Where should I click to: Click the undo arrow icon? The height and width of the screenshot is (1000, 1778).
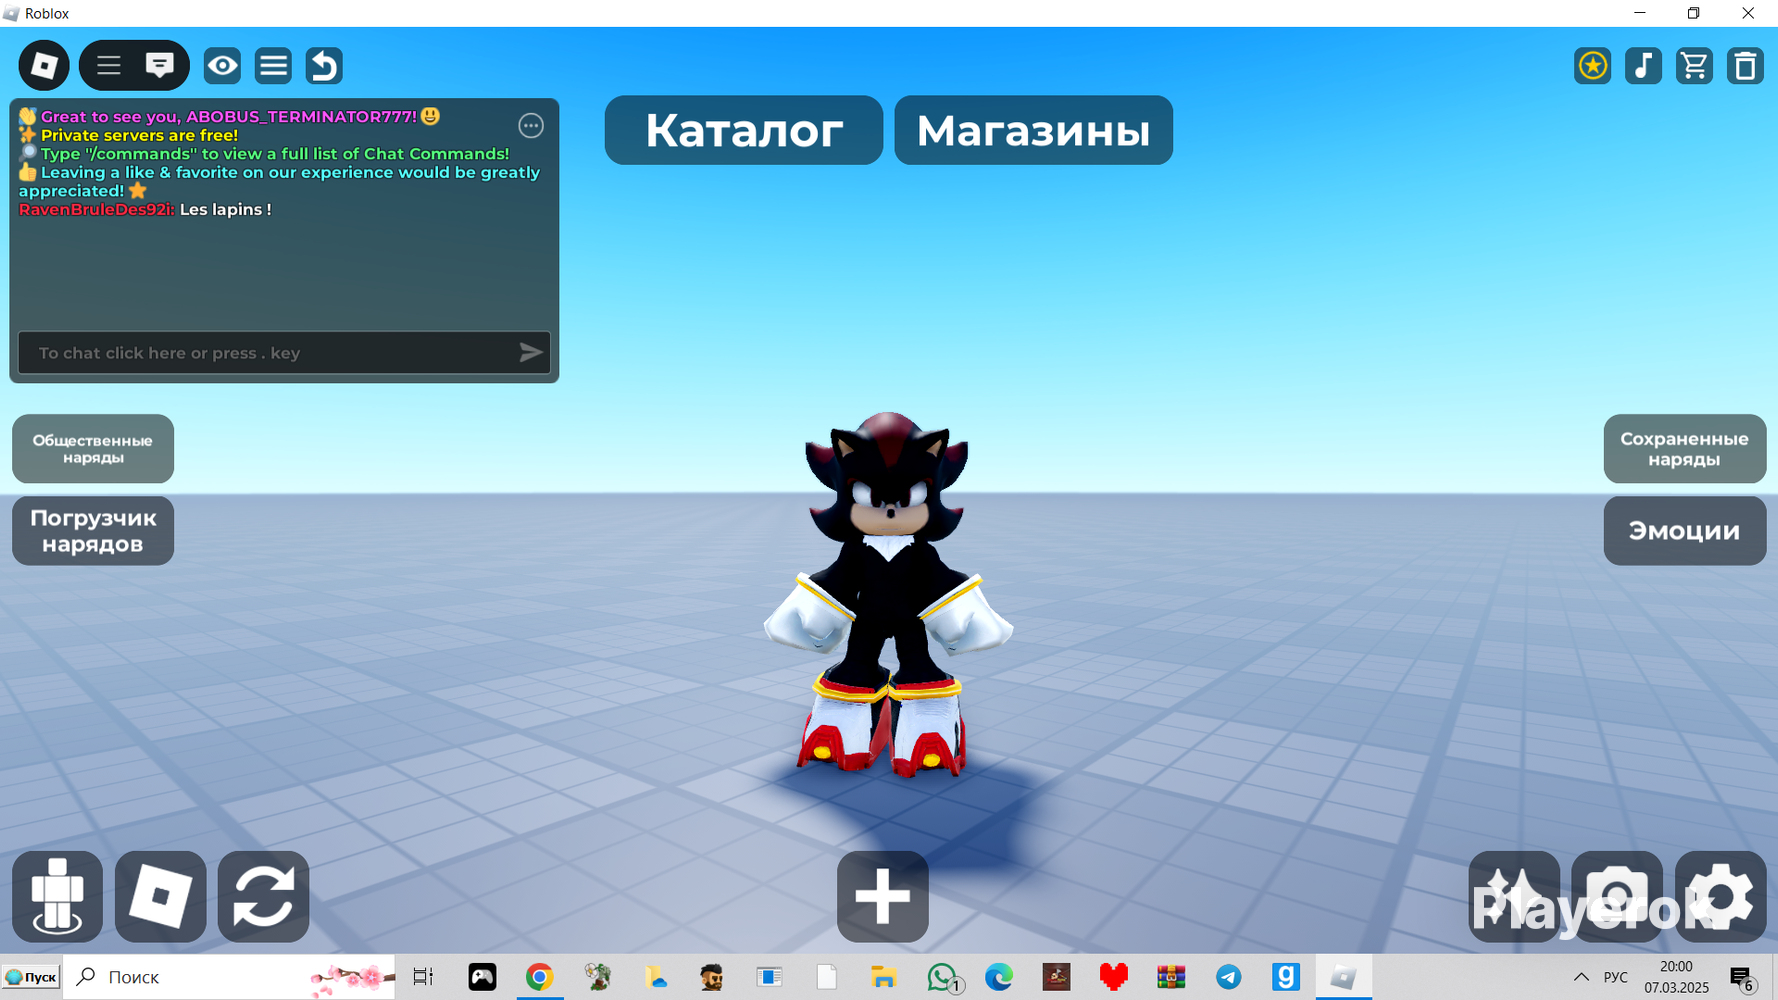(x=324, y=66)
